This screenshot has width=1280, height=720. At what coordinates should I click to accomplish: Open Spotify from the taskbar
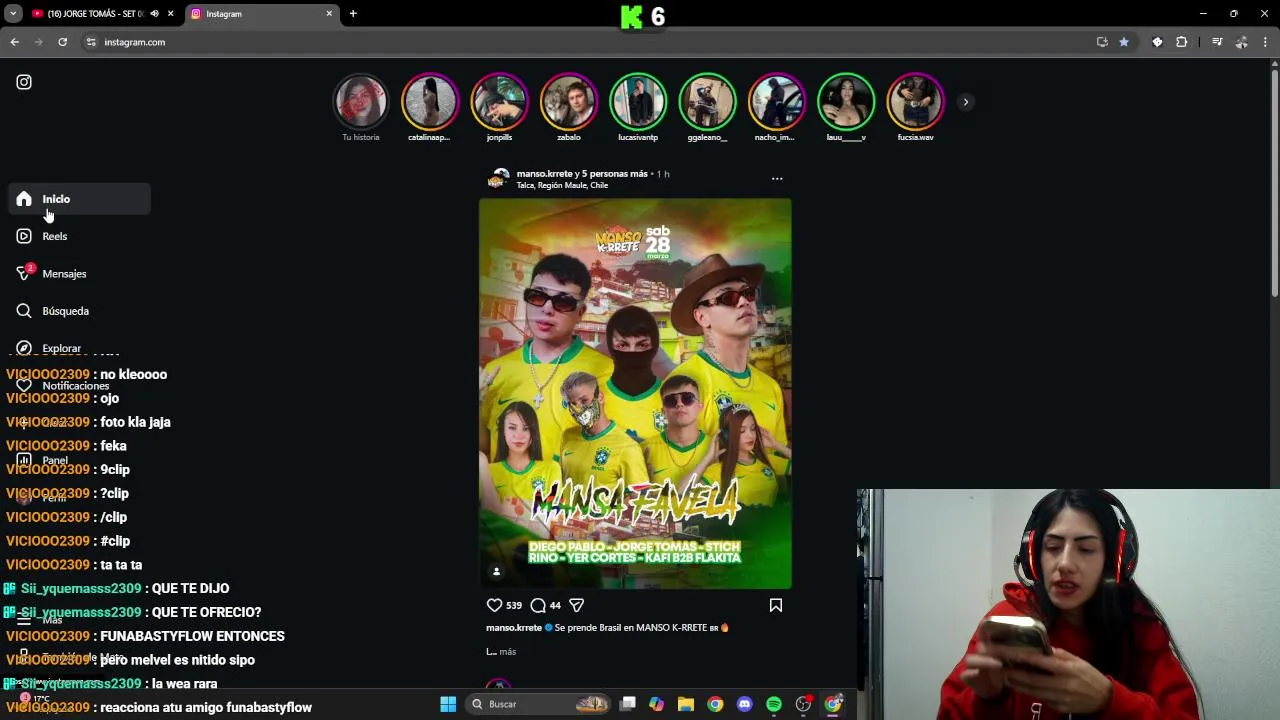point(774,704)
